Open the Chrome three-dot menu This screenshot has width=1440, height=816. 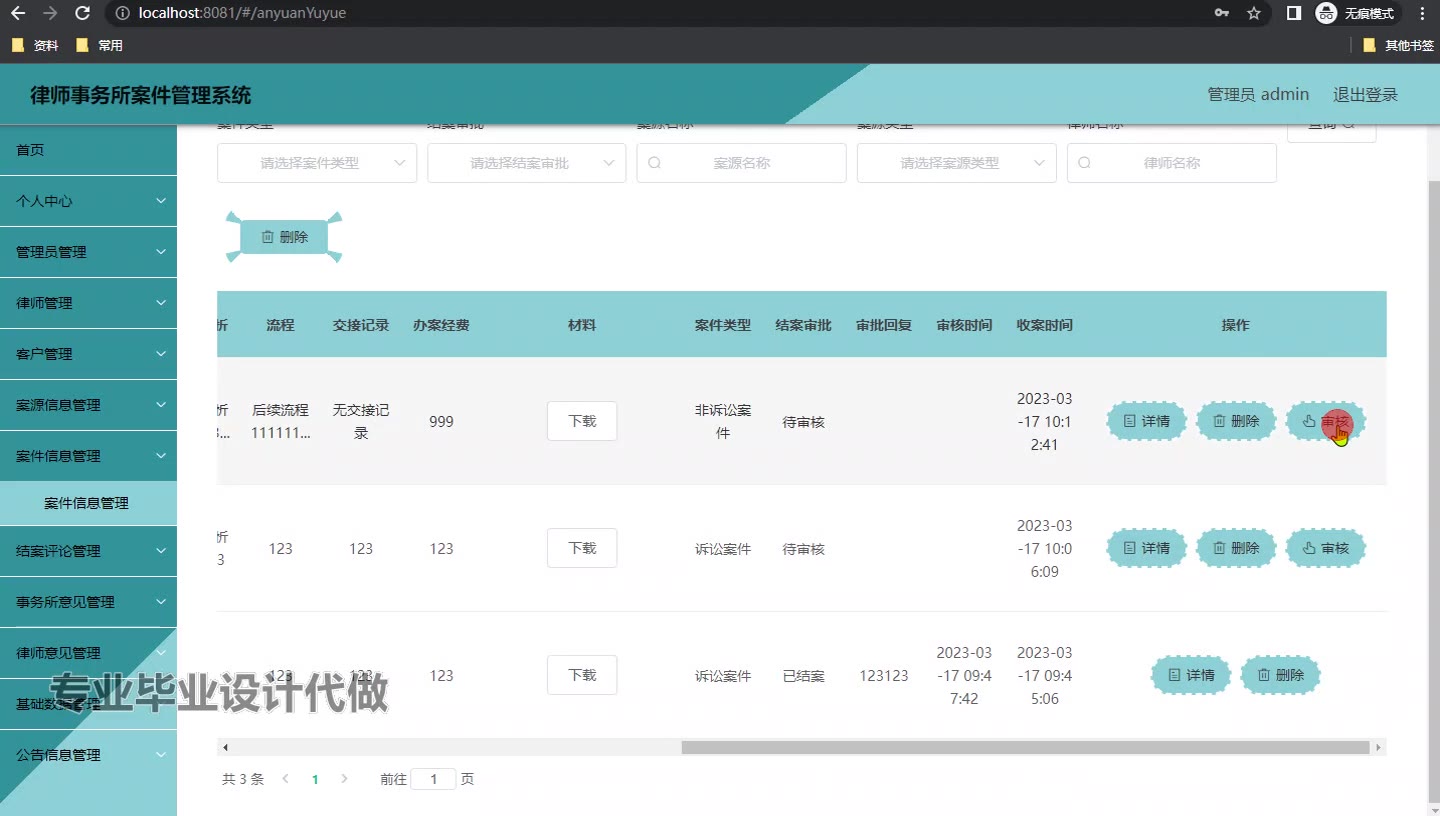coord(1423,14)
